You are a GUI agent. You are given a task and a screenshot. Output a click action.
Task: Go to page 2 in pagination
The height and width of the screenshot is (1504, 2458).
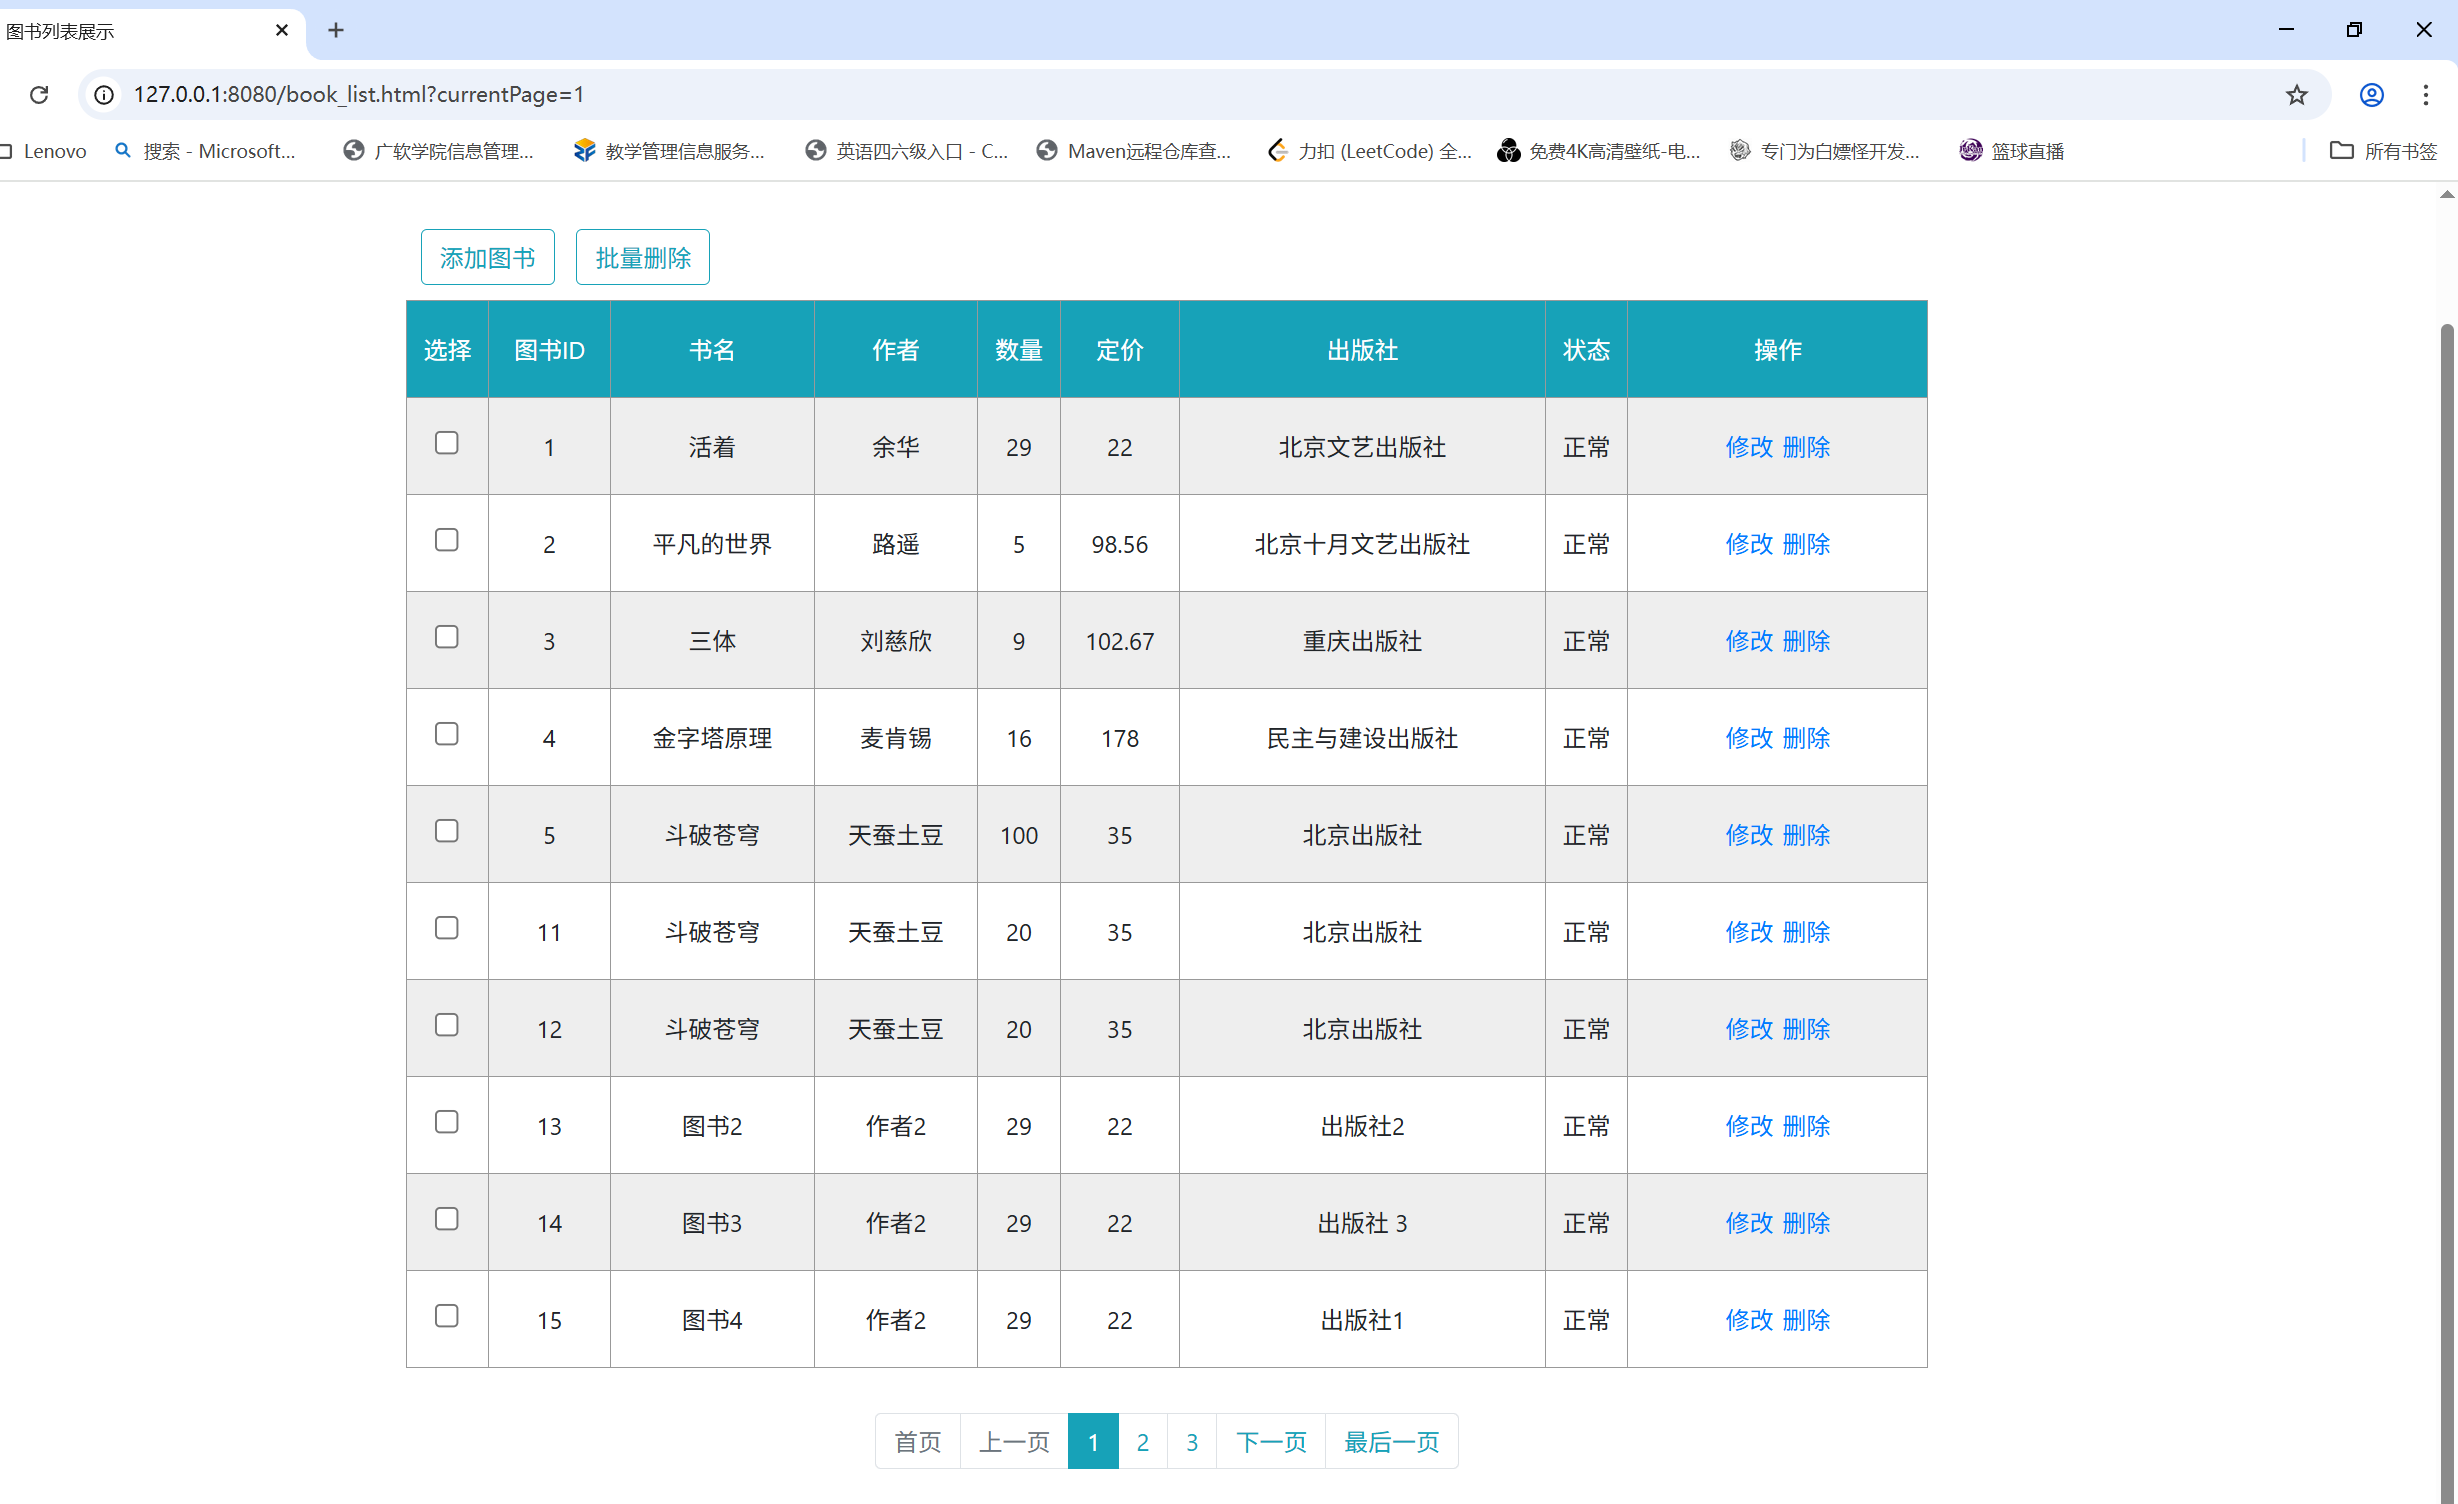point(1142,1442)
